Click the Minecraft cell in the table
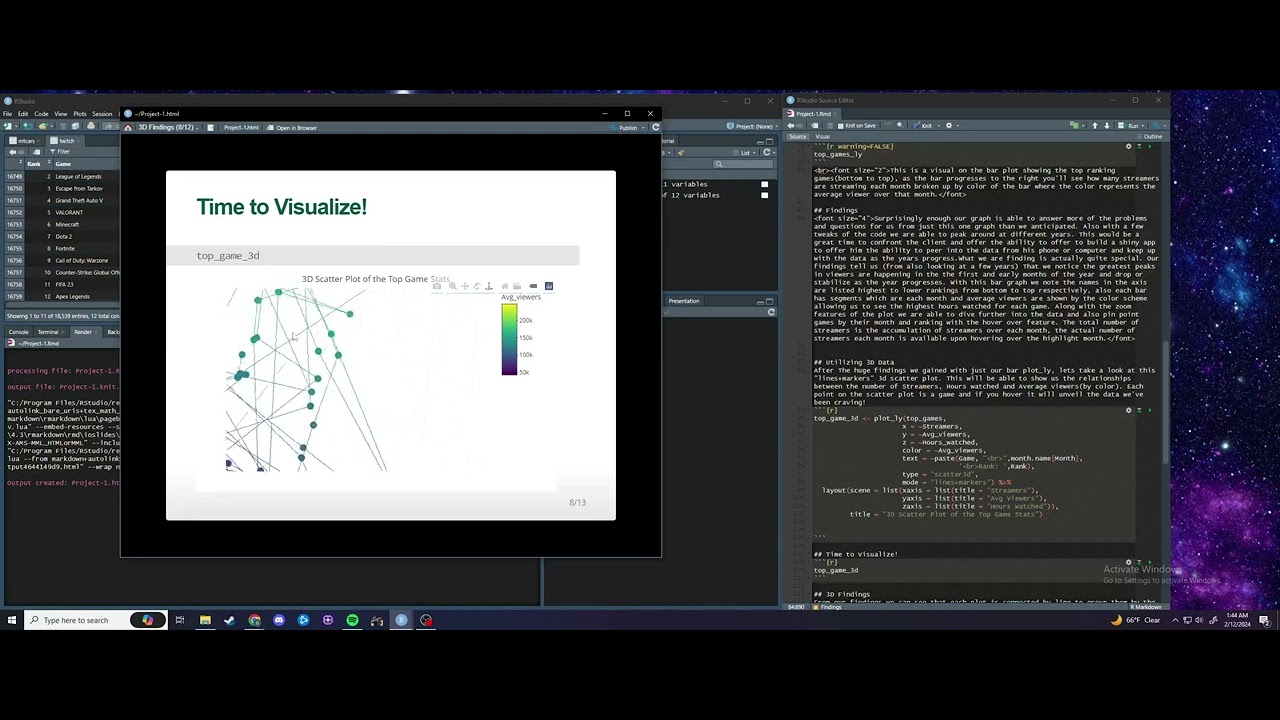This screenshot has height=720, width=1280. (x=67, y=225)
